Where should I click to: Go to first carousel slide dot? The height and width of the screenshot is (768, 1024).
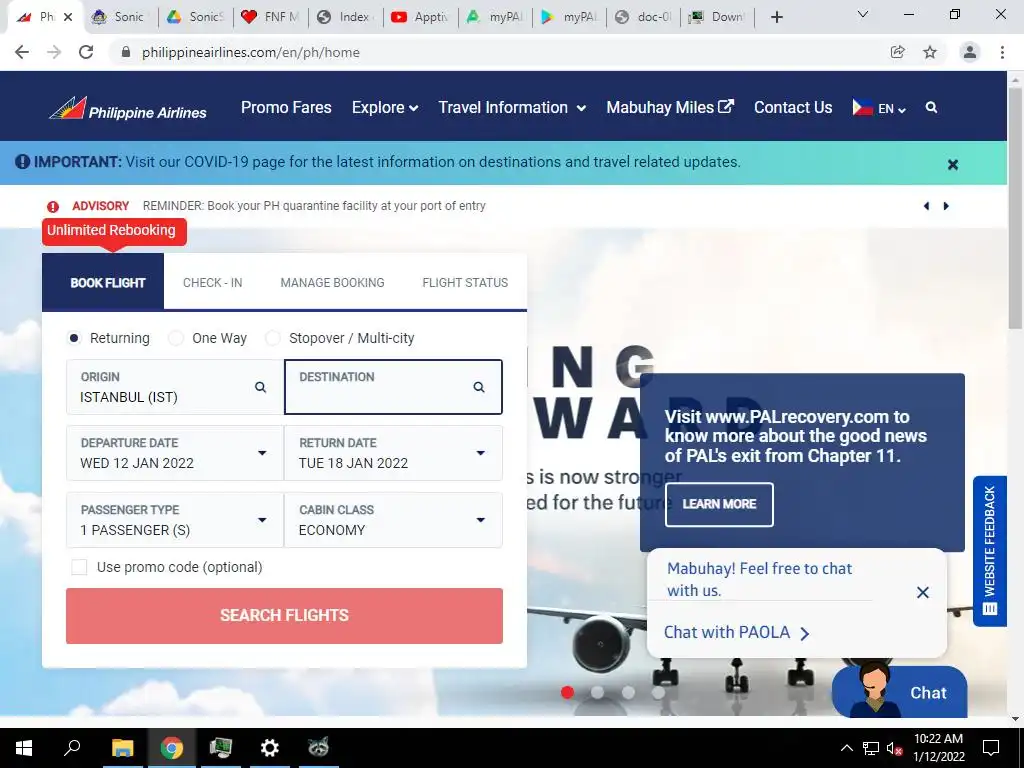[568, 692]
